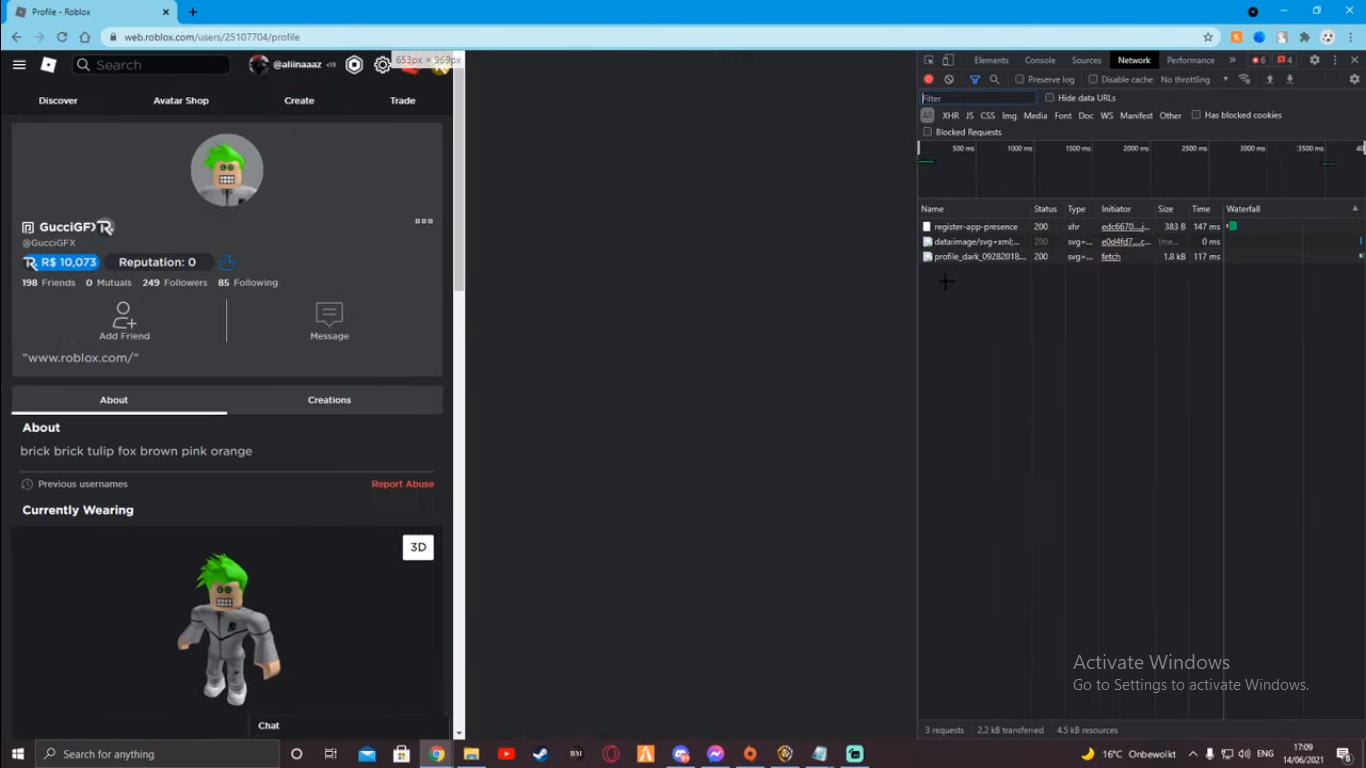Open the Roblox hamburger menu
Screen dimensions: 1366x768
point(19,65)
